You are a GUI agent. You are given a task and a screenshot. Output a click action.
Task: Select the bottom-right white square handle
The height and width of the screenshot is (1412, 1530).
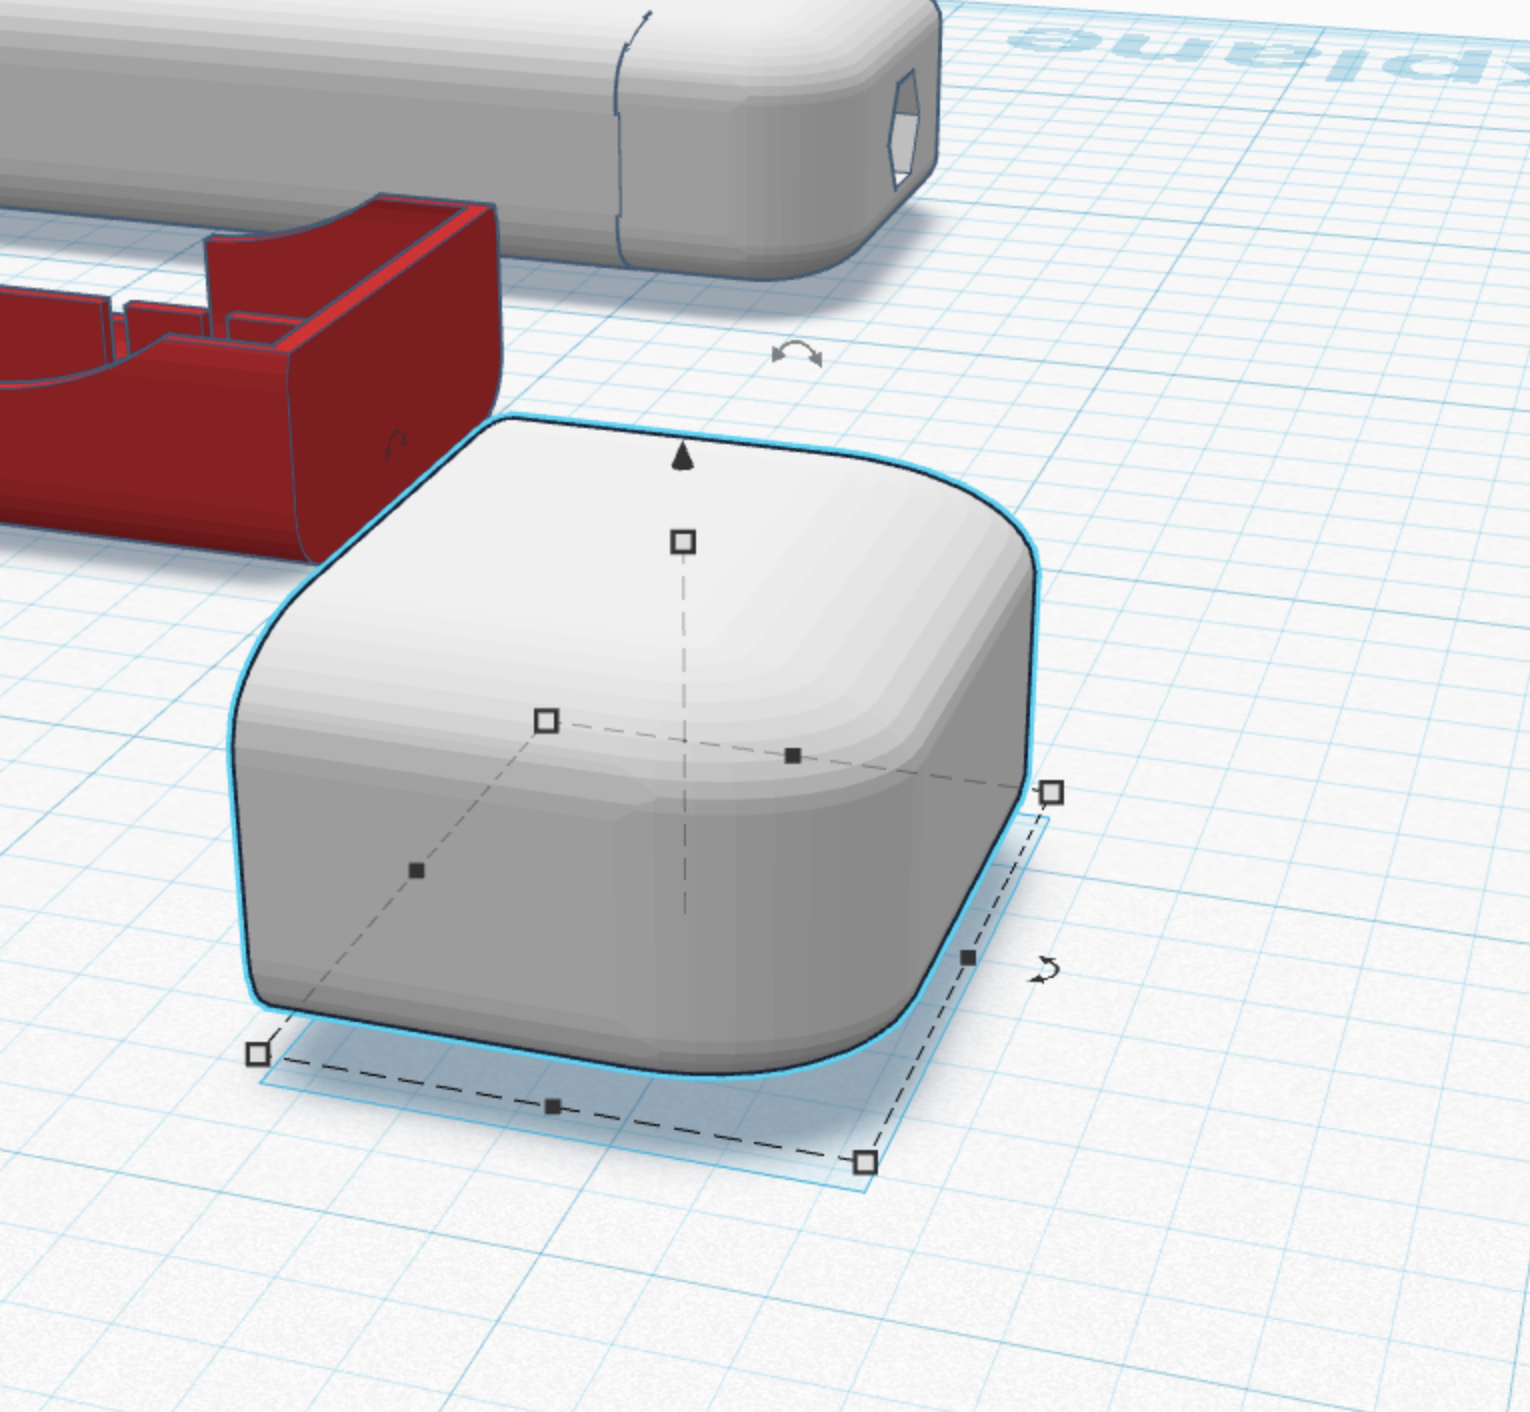coord(865,1162)
